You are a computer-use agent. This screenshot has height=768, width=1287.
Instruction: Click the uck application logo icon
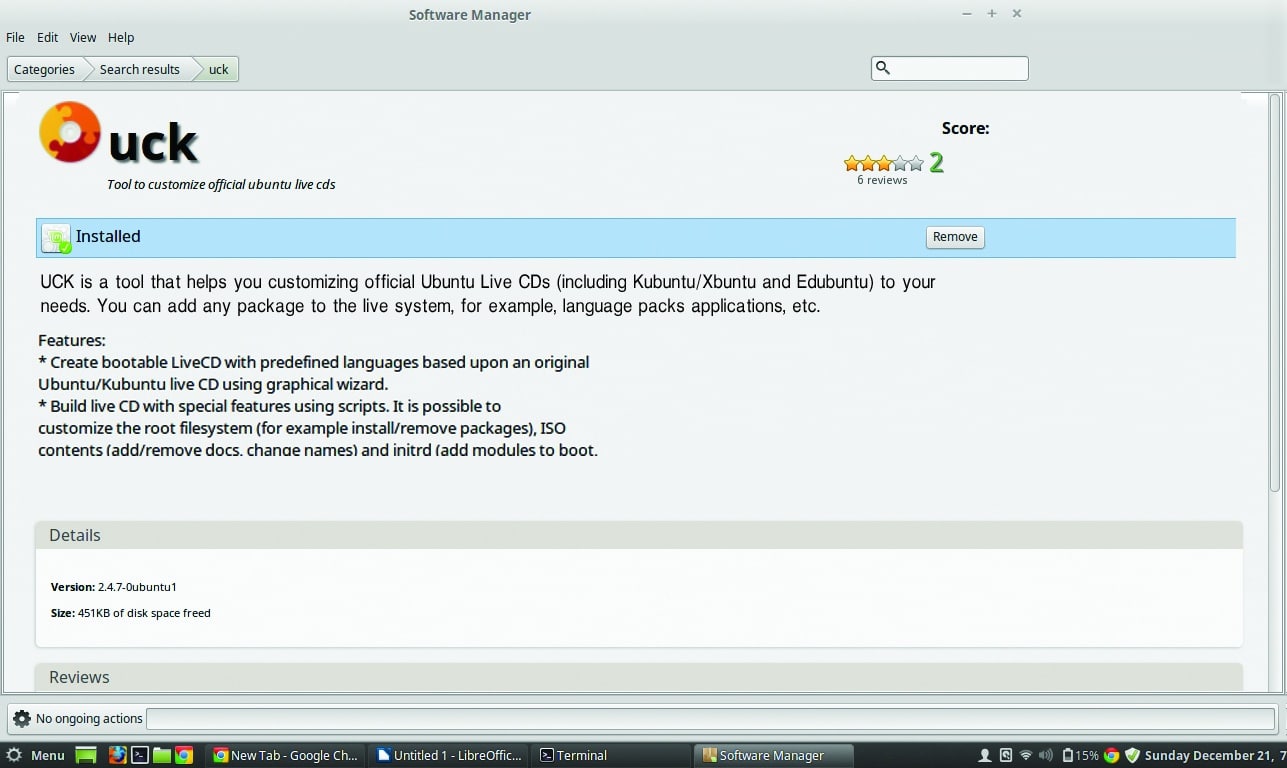tap(68, 131)
